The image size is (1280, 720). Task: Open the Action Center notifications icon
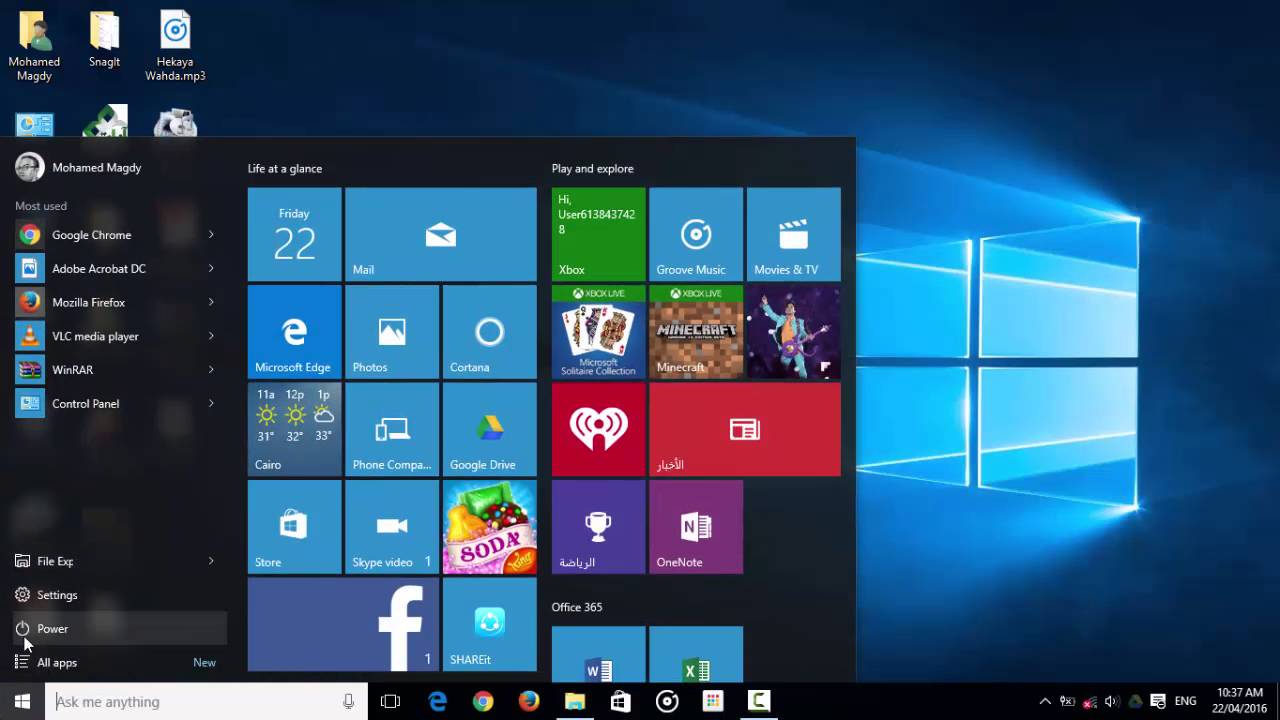(x=1158, y=701)
